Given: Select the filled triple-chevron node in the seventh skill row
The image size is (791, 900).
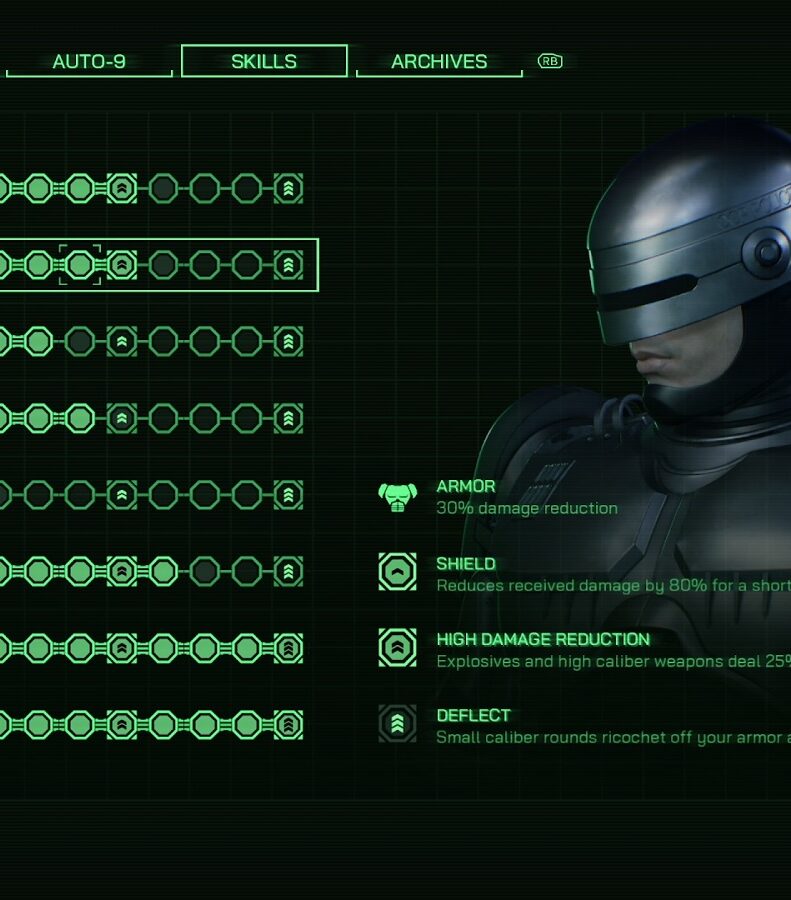Looking at the screenshot, I should 288,648.
